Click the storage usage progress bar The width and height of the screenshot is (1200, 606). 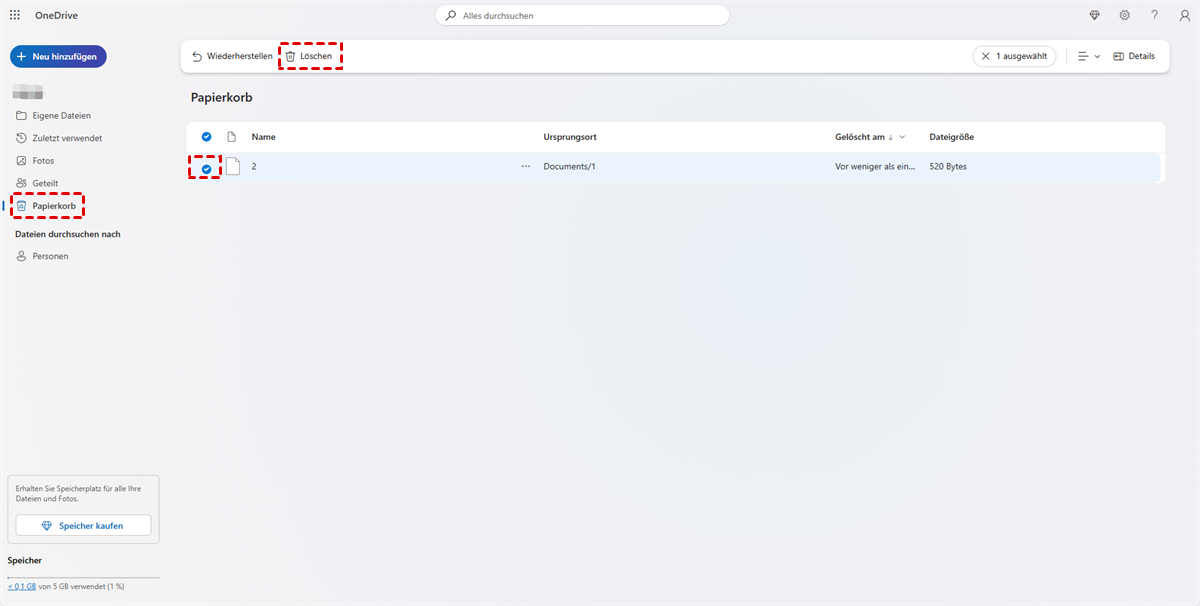pyautogui.click(x=83, y=577)
